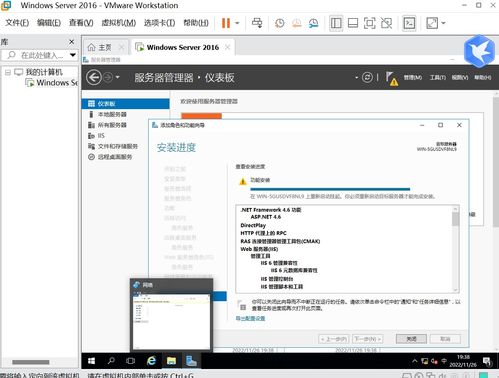Open the snapshot manager
The height and width of the screenshot is (378, 499).
(313, 23)
